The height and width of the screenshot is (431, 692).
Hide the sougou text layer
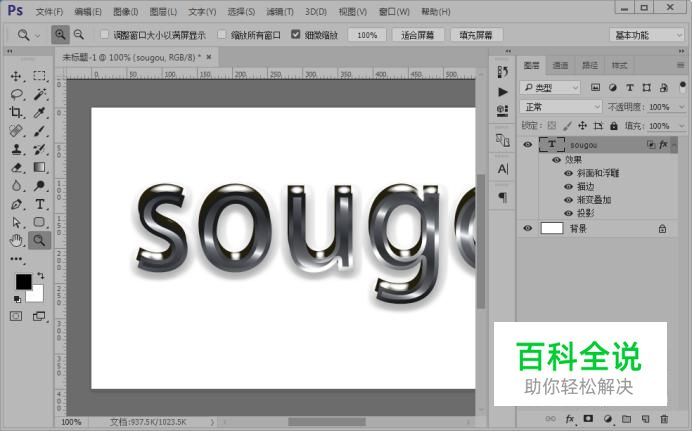[527, 145]
